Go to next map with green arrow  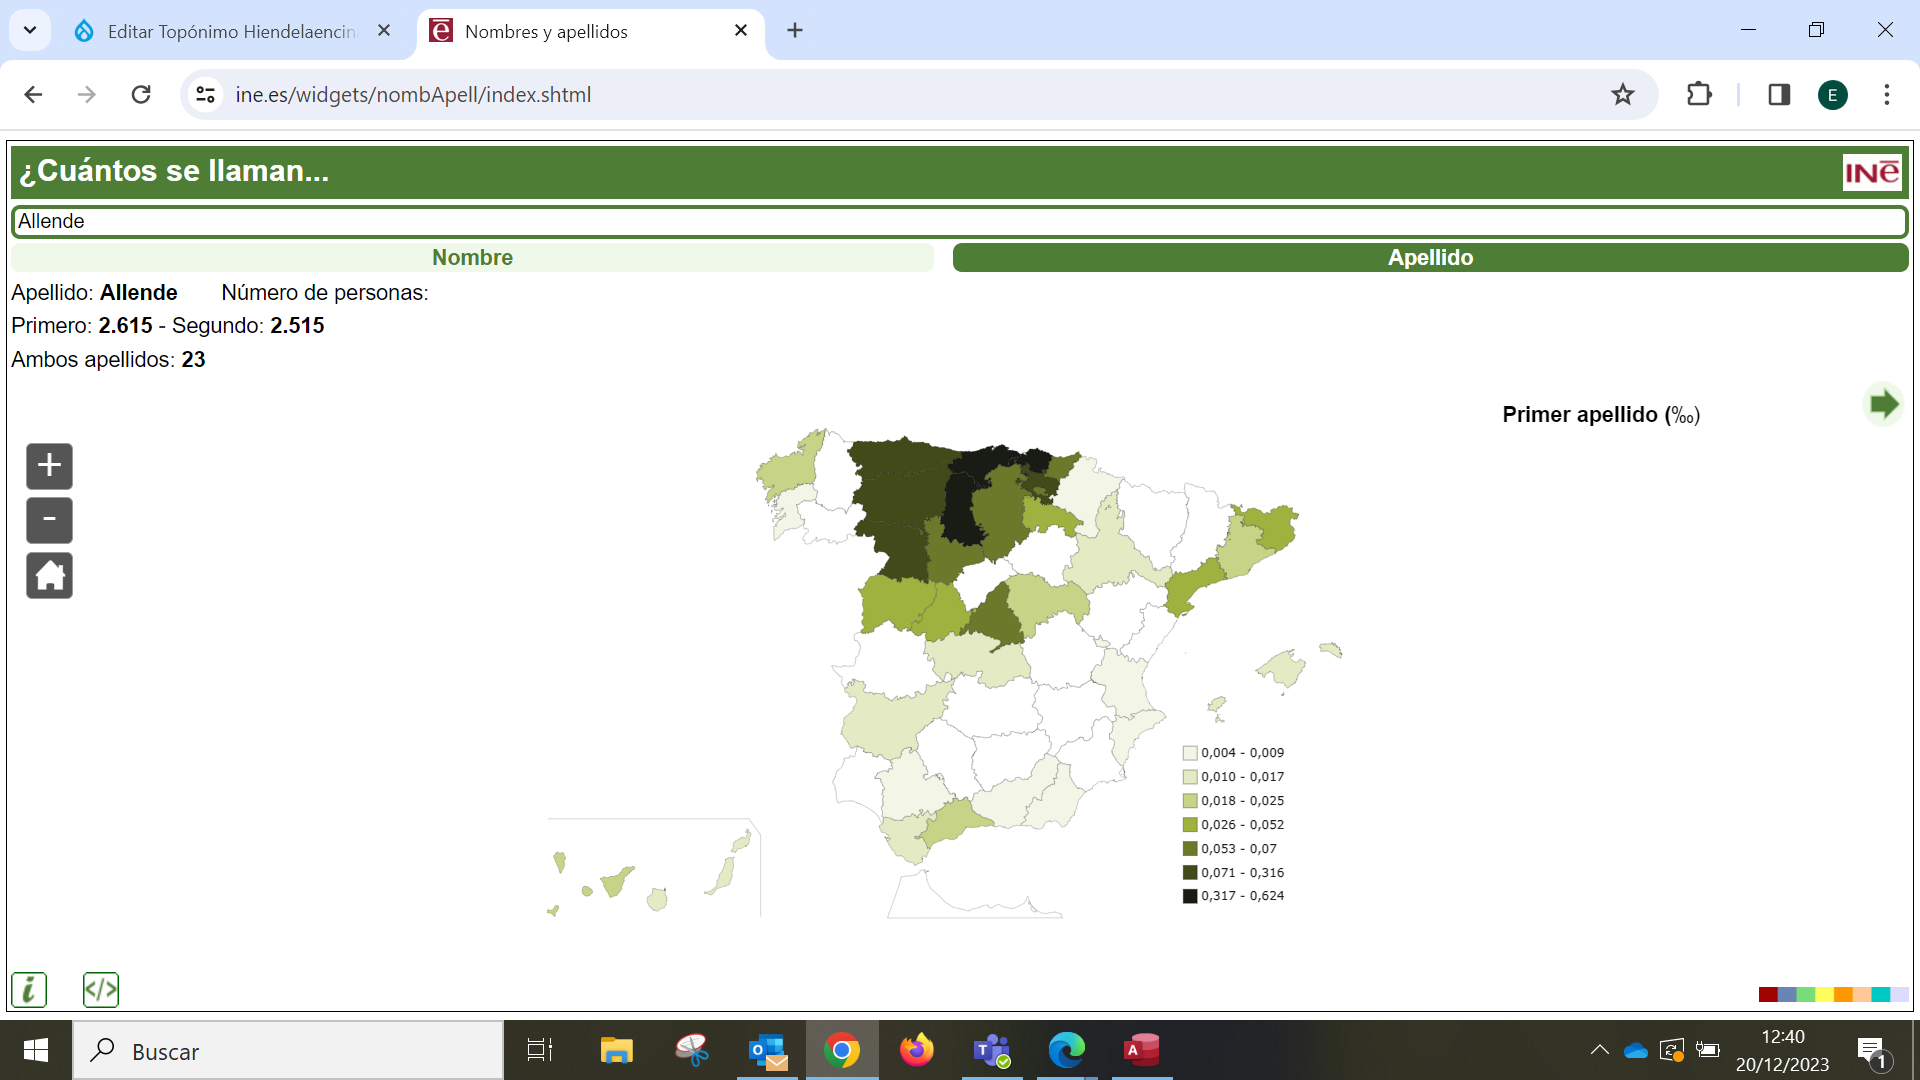1883,405
